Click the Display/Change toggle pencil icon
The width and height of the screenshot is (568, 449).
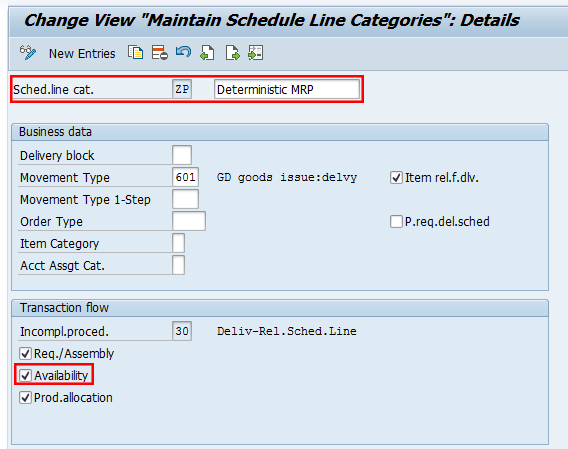28,53
